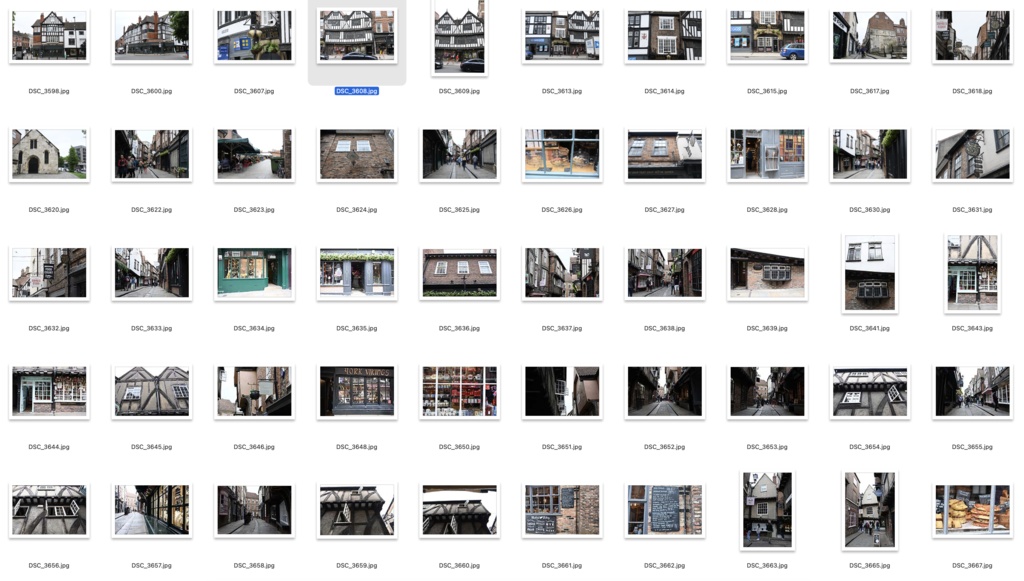Screen dimensions: 1024x581
Task: Select thumbnail of DSC_3632.jpg
Action: (x=49, y=273)
